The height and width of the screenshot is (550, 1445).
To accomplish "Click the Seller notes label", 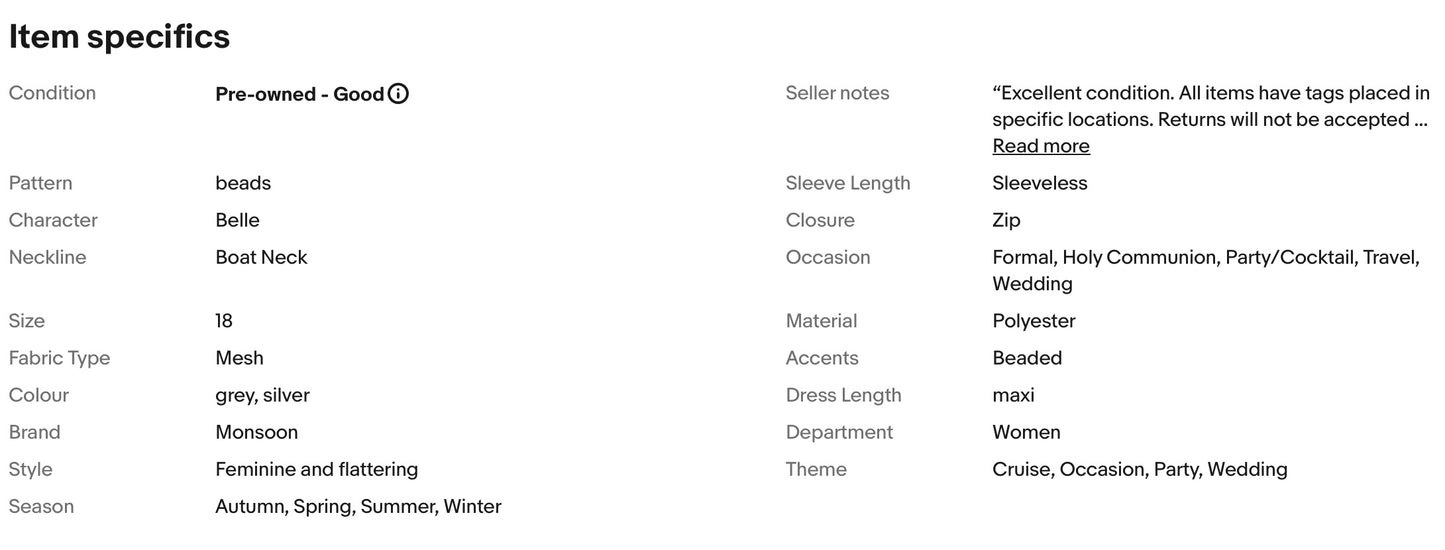I will tap(837, 93).
